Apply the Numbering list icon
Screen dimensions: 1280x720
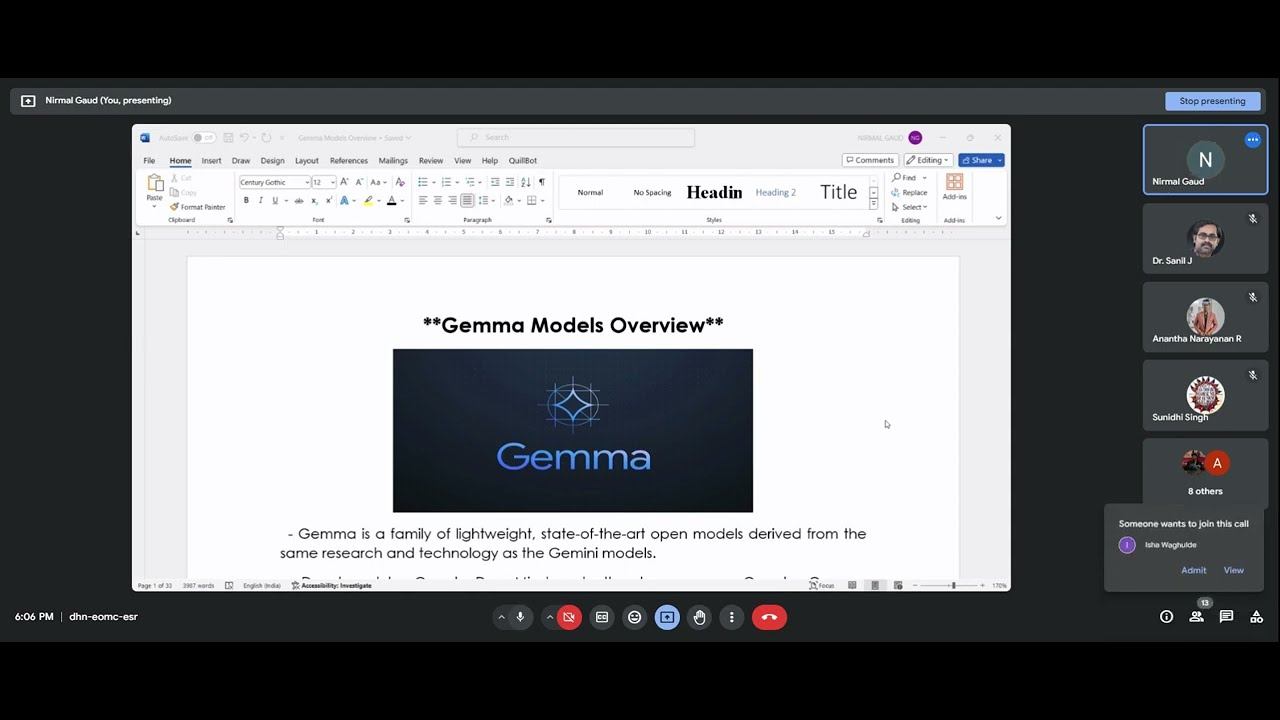tap(446, 182)
